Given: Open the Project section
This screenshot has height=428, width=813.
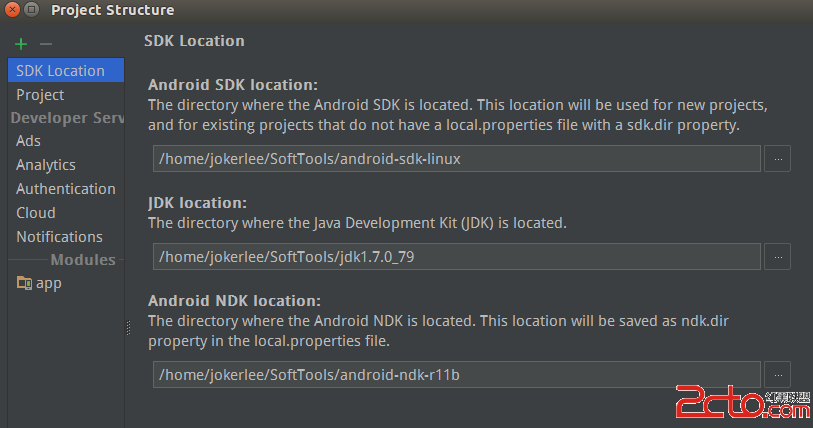Looking at the screenshot, I should pyautogui.click(x=40, y=95).
